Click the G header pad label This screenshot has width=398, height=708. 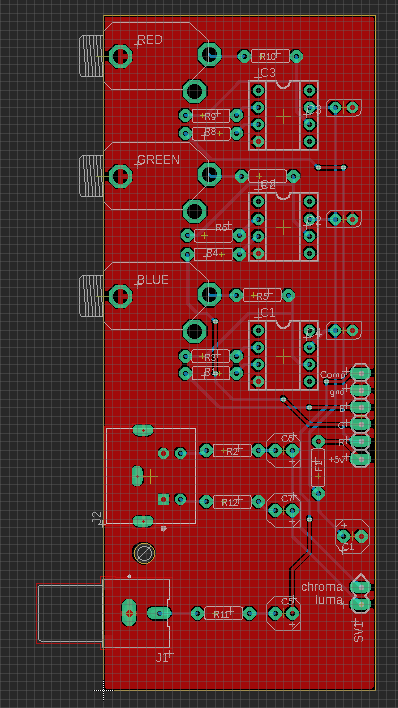click(x=342, y=425)
